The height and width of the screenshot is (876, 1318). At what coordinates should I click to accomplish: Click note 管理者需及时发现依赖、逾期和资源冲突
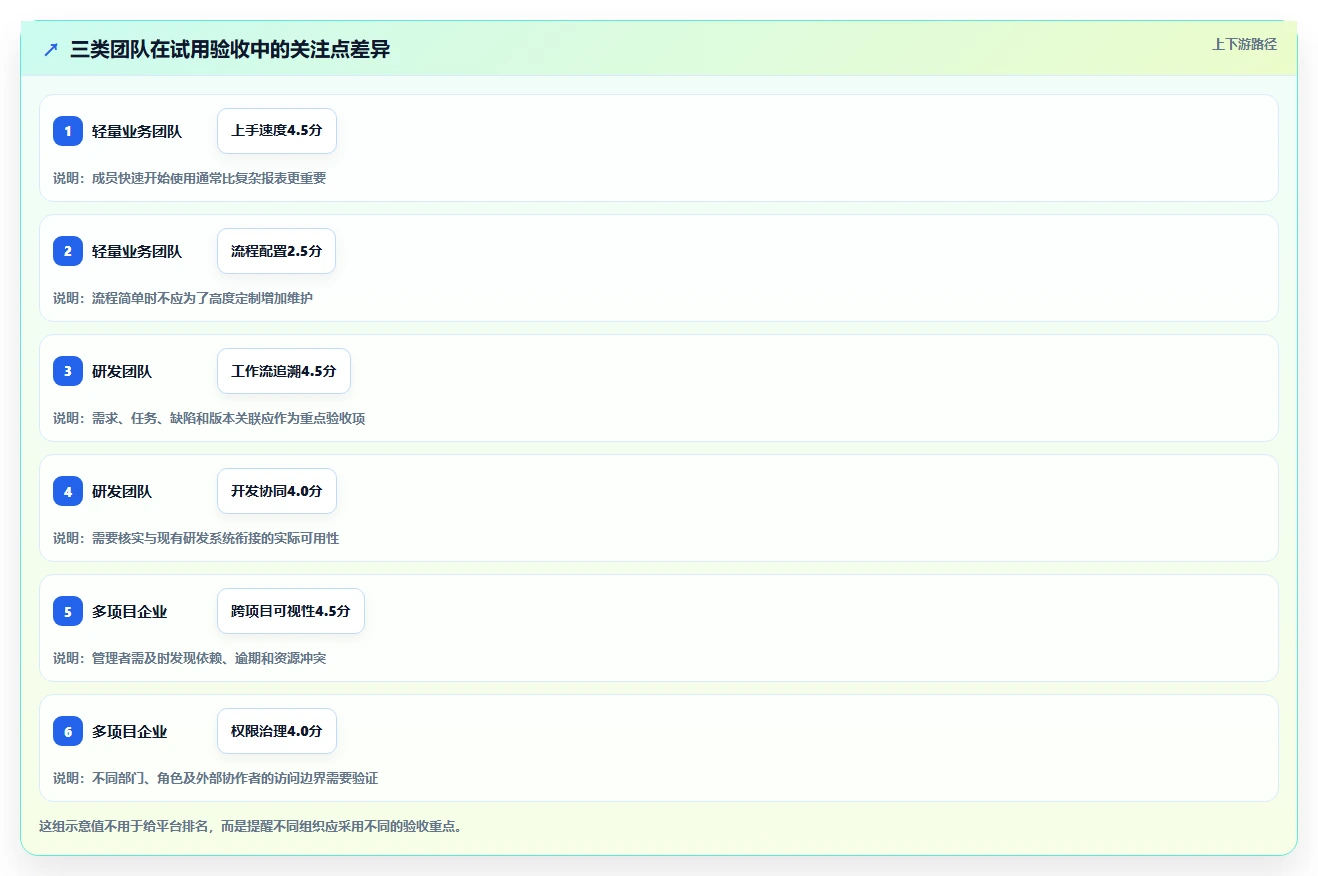pos(209,658)
